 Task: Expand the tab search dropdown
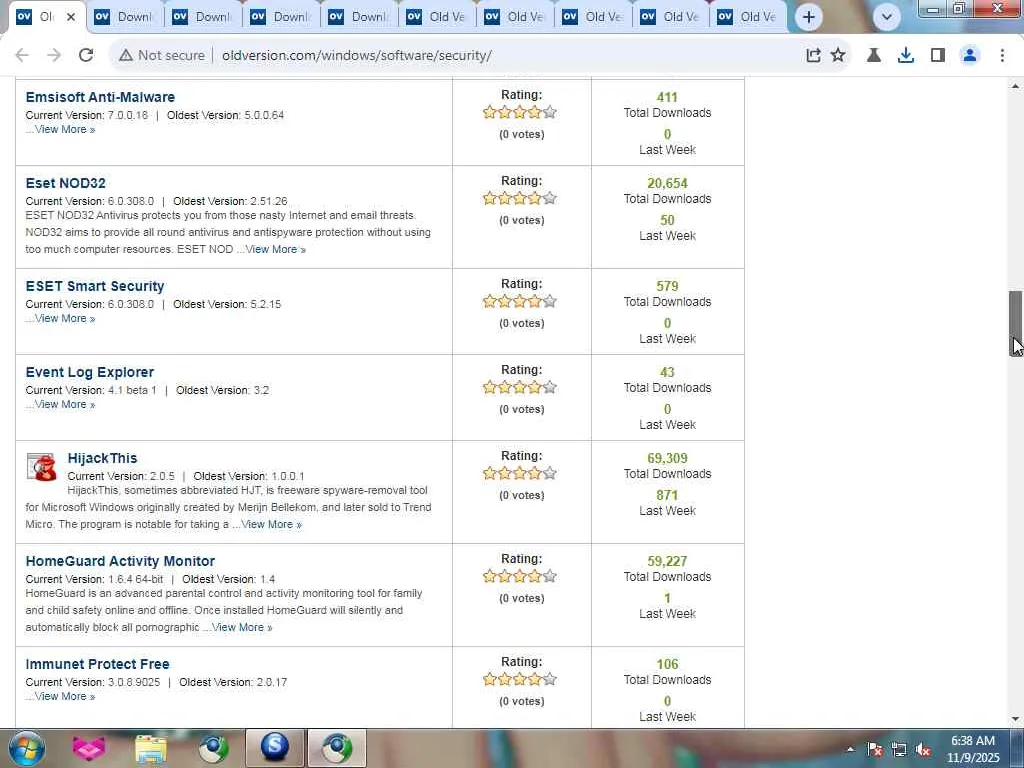pyautogui.click(x=887, y=17)
